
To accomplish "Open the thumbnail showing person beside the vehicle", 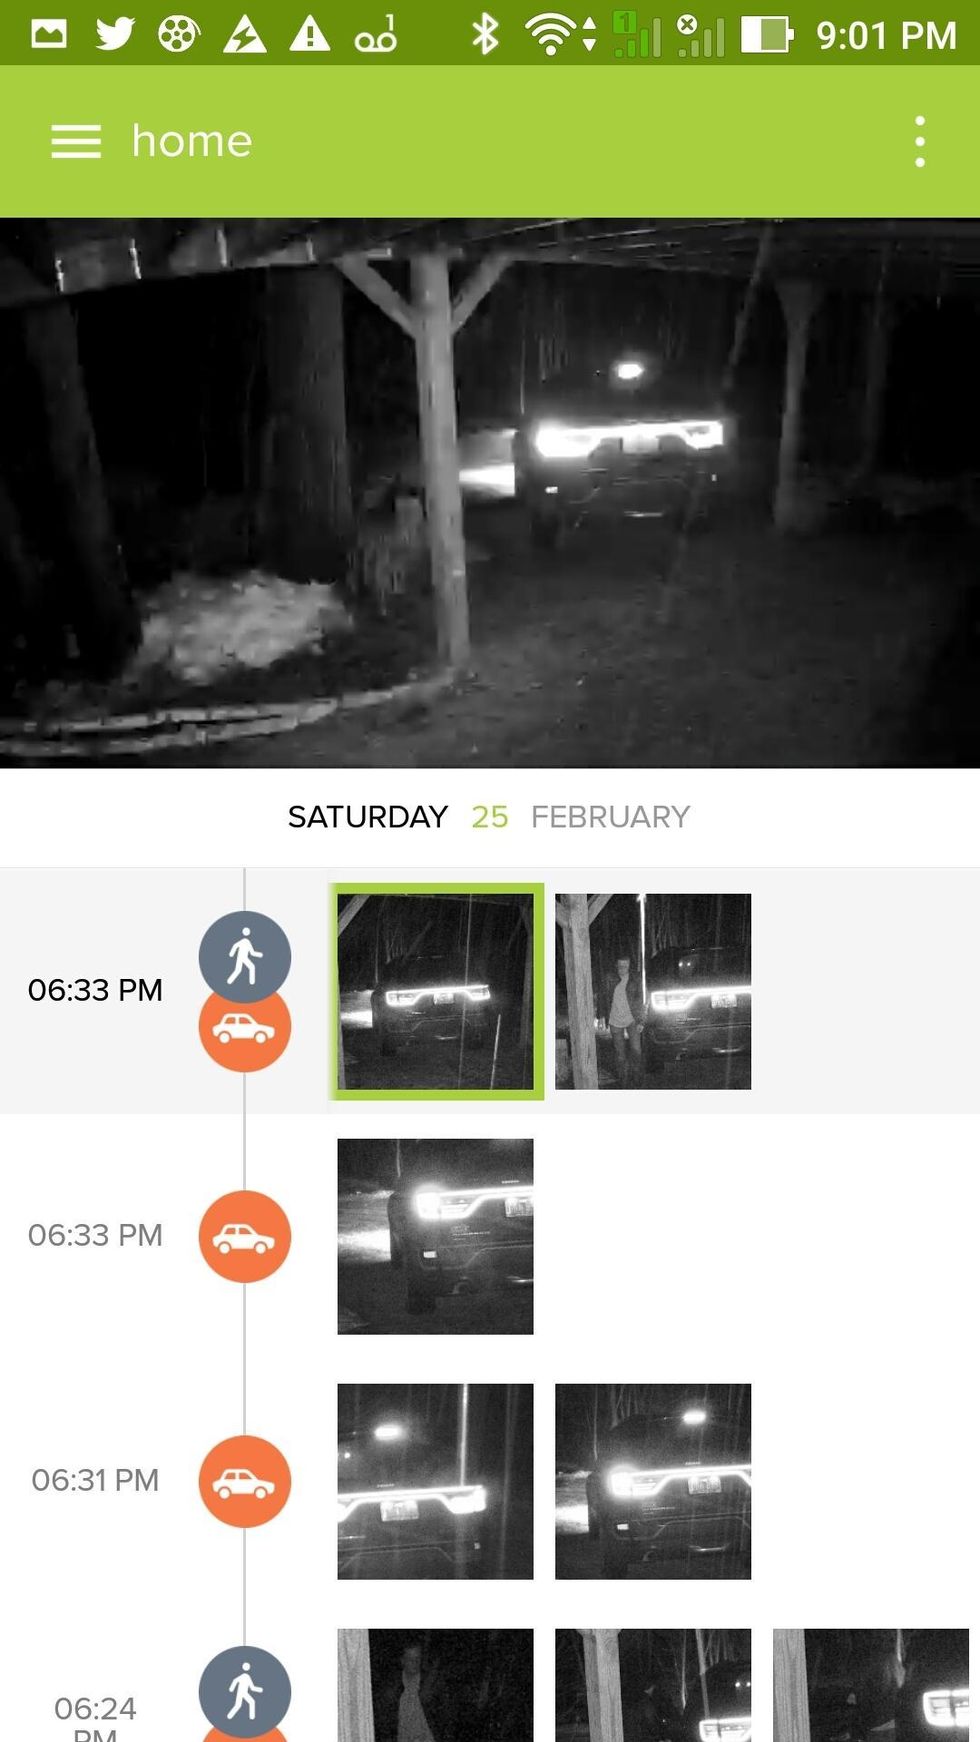I will (653, 991).
